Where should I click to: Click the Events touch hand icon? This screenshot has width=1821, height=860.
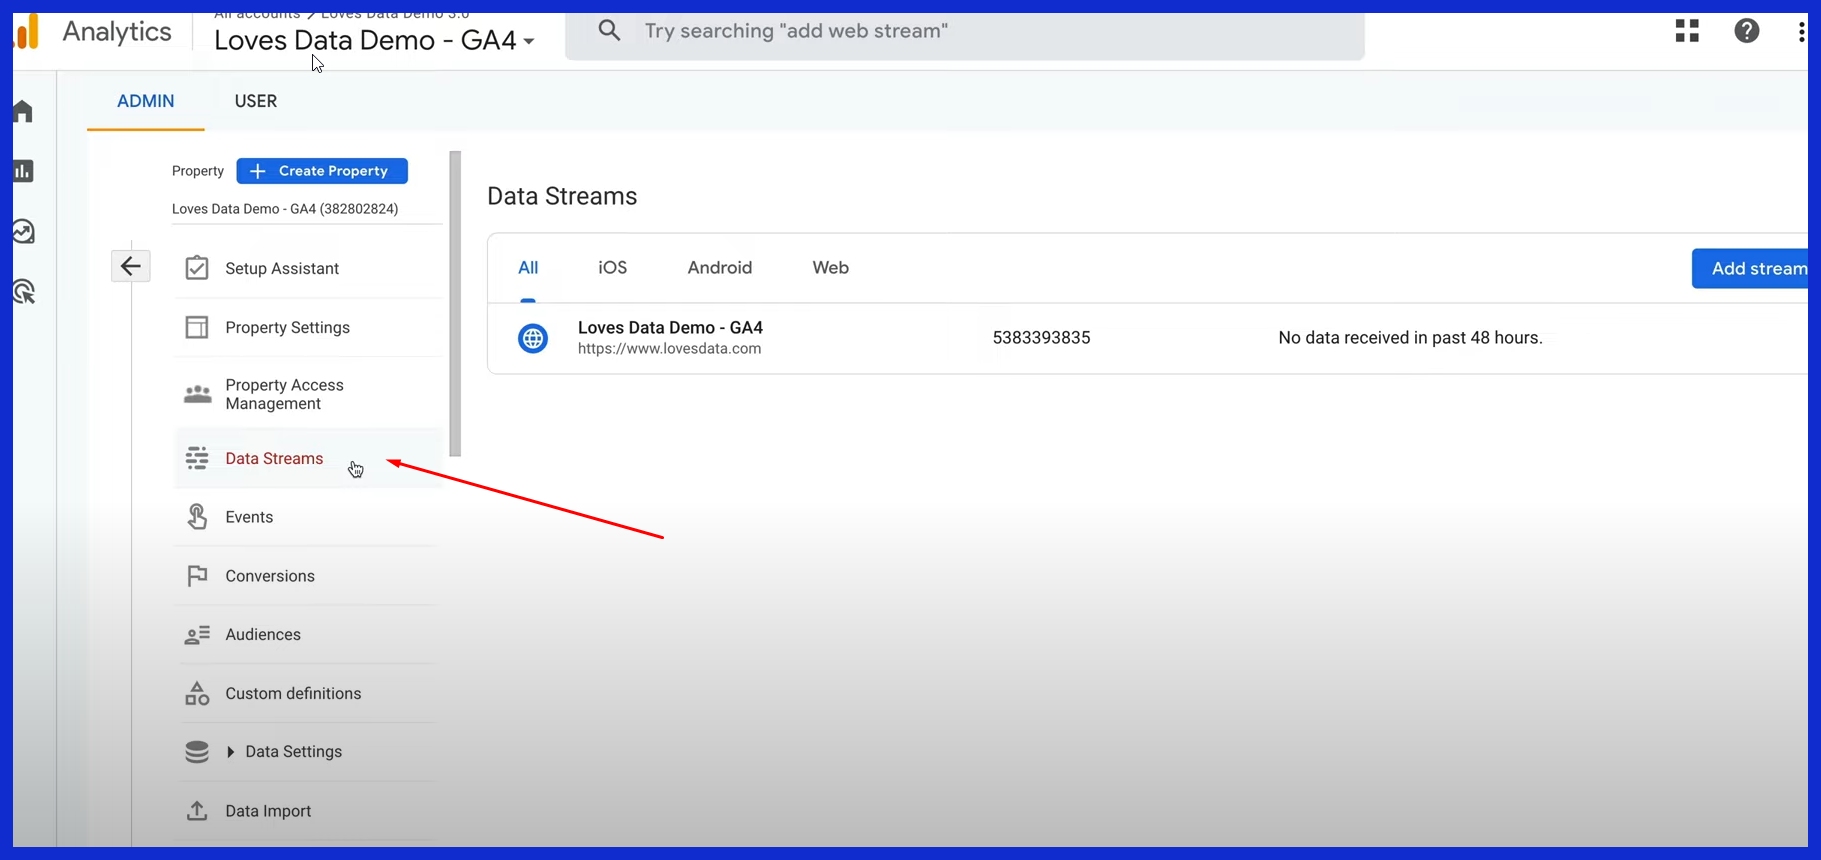point(197,517)
